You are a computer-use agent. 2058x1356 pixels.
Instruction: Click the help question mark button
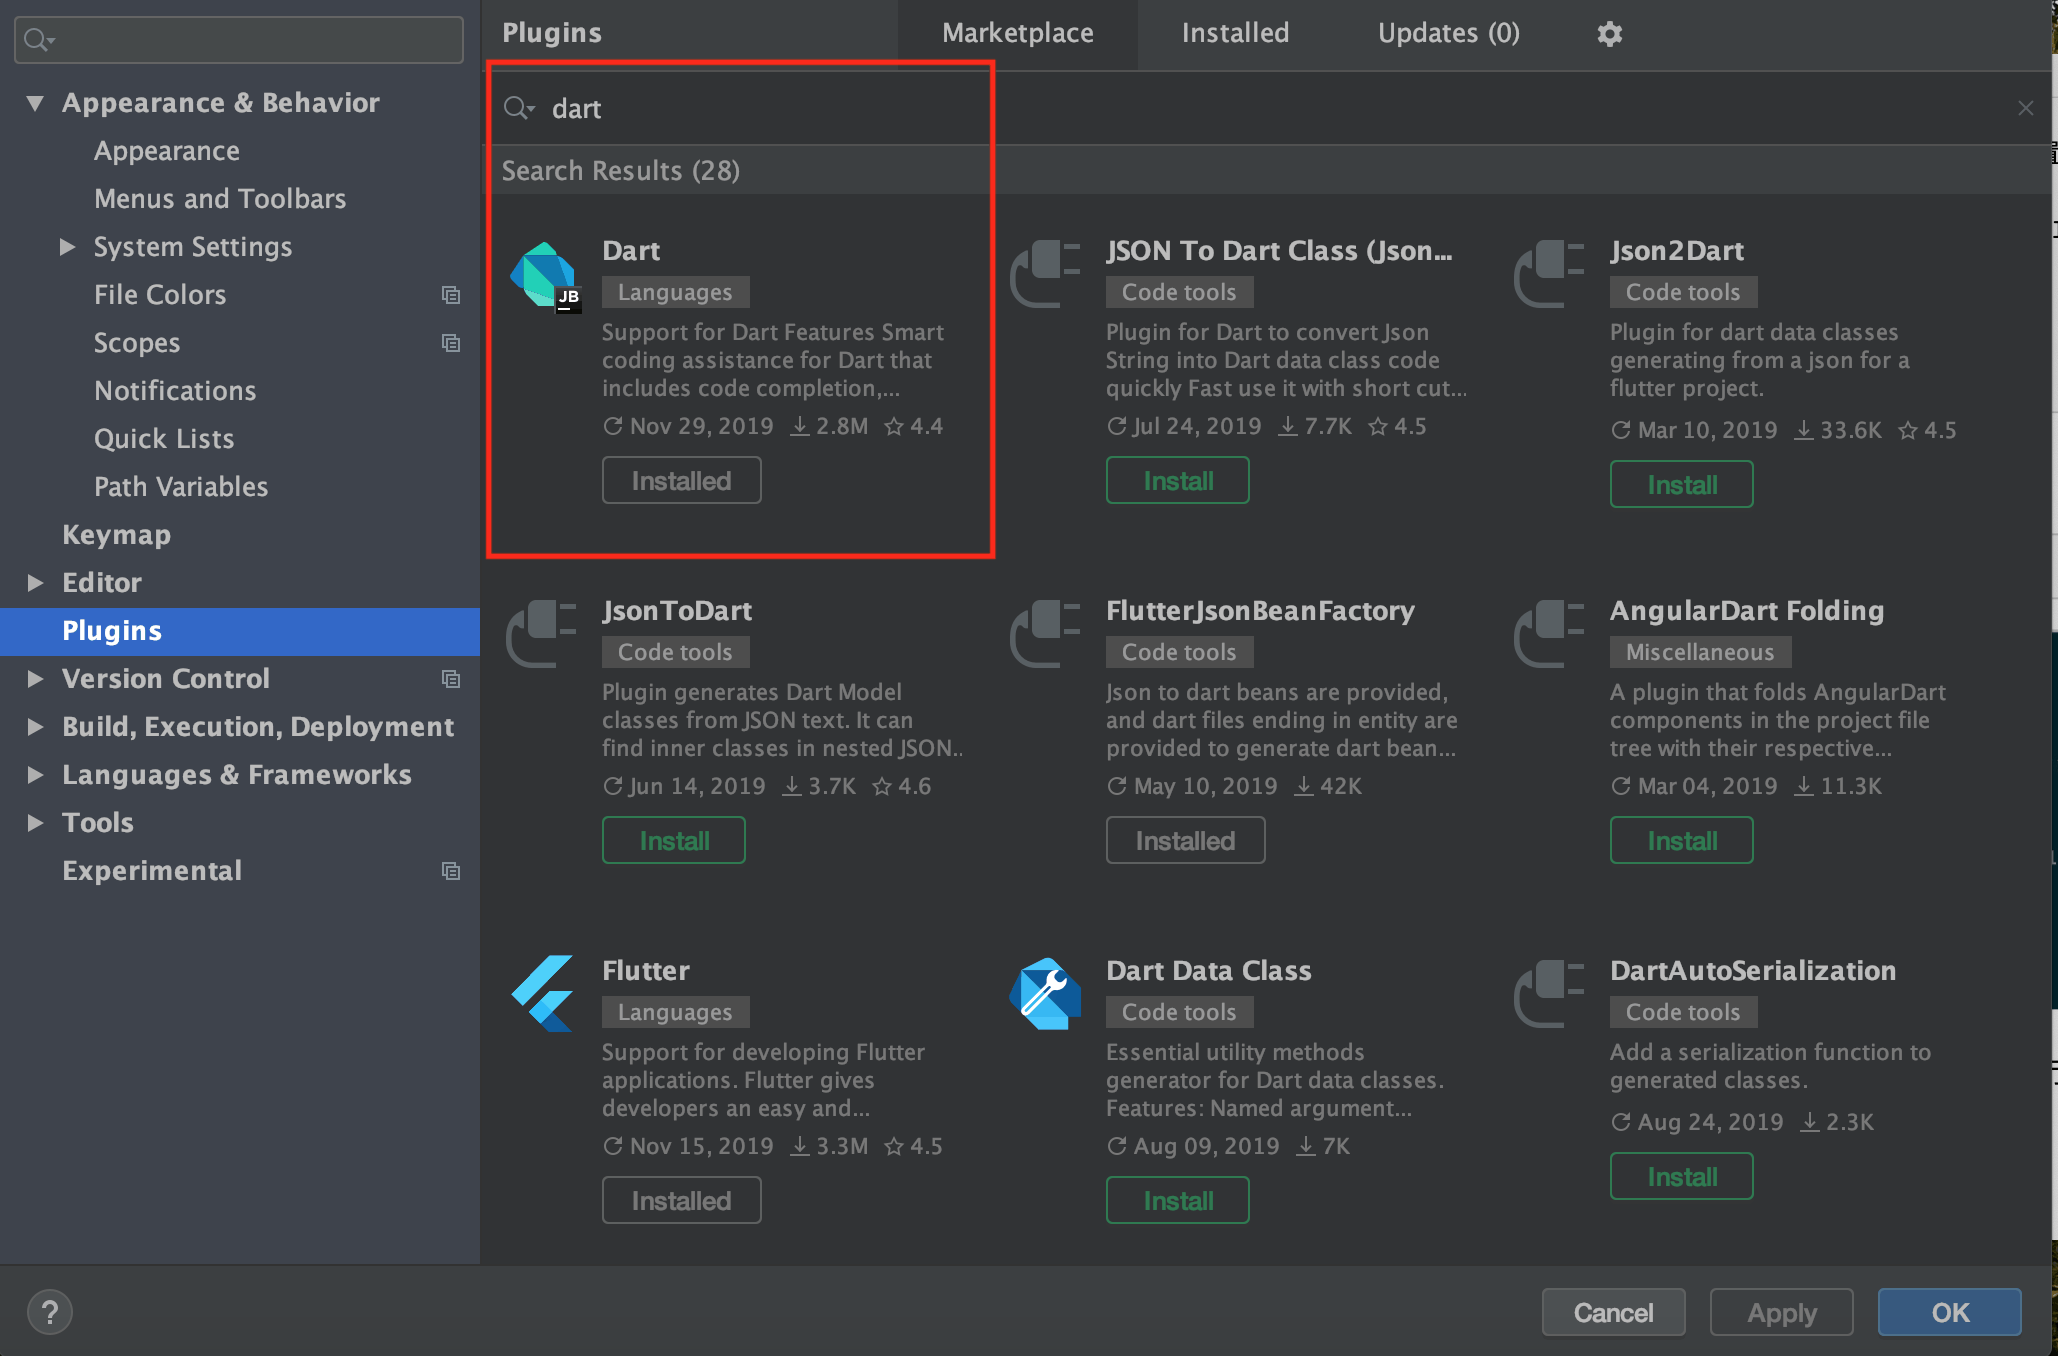50,1312
